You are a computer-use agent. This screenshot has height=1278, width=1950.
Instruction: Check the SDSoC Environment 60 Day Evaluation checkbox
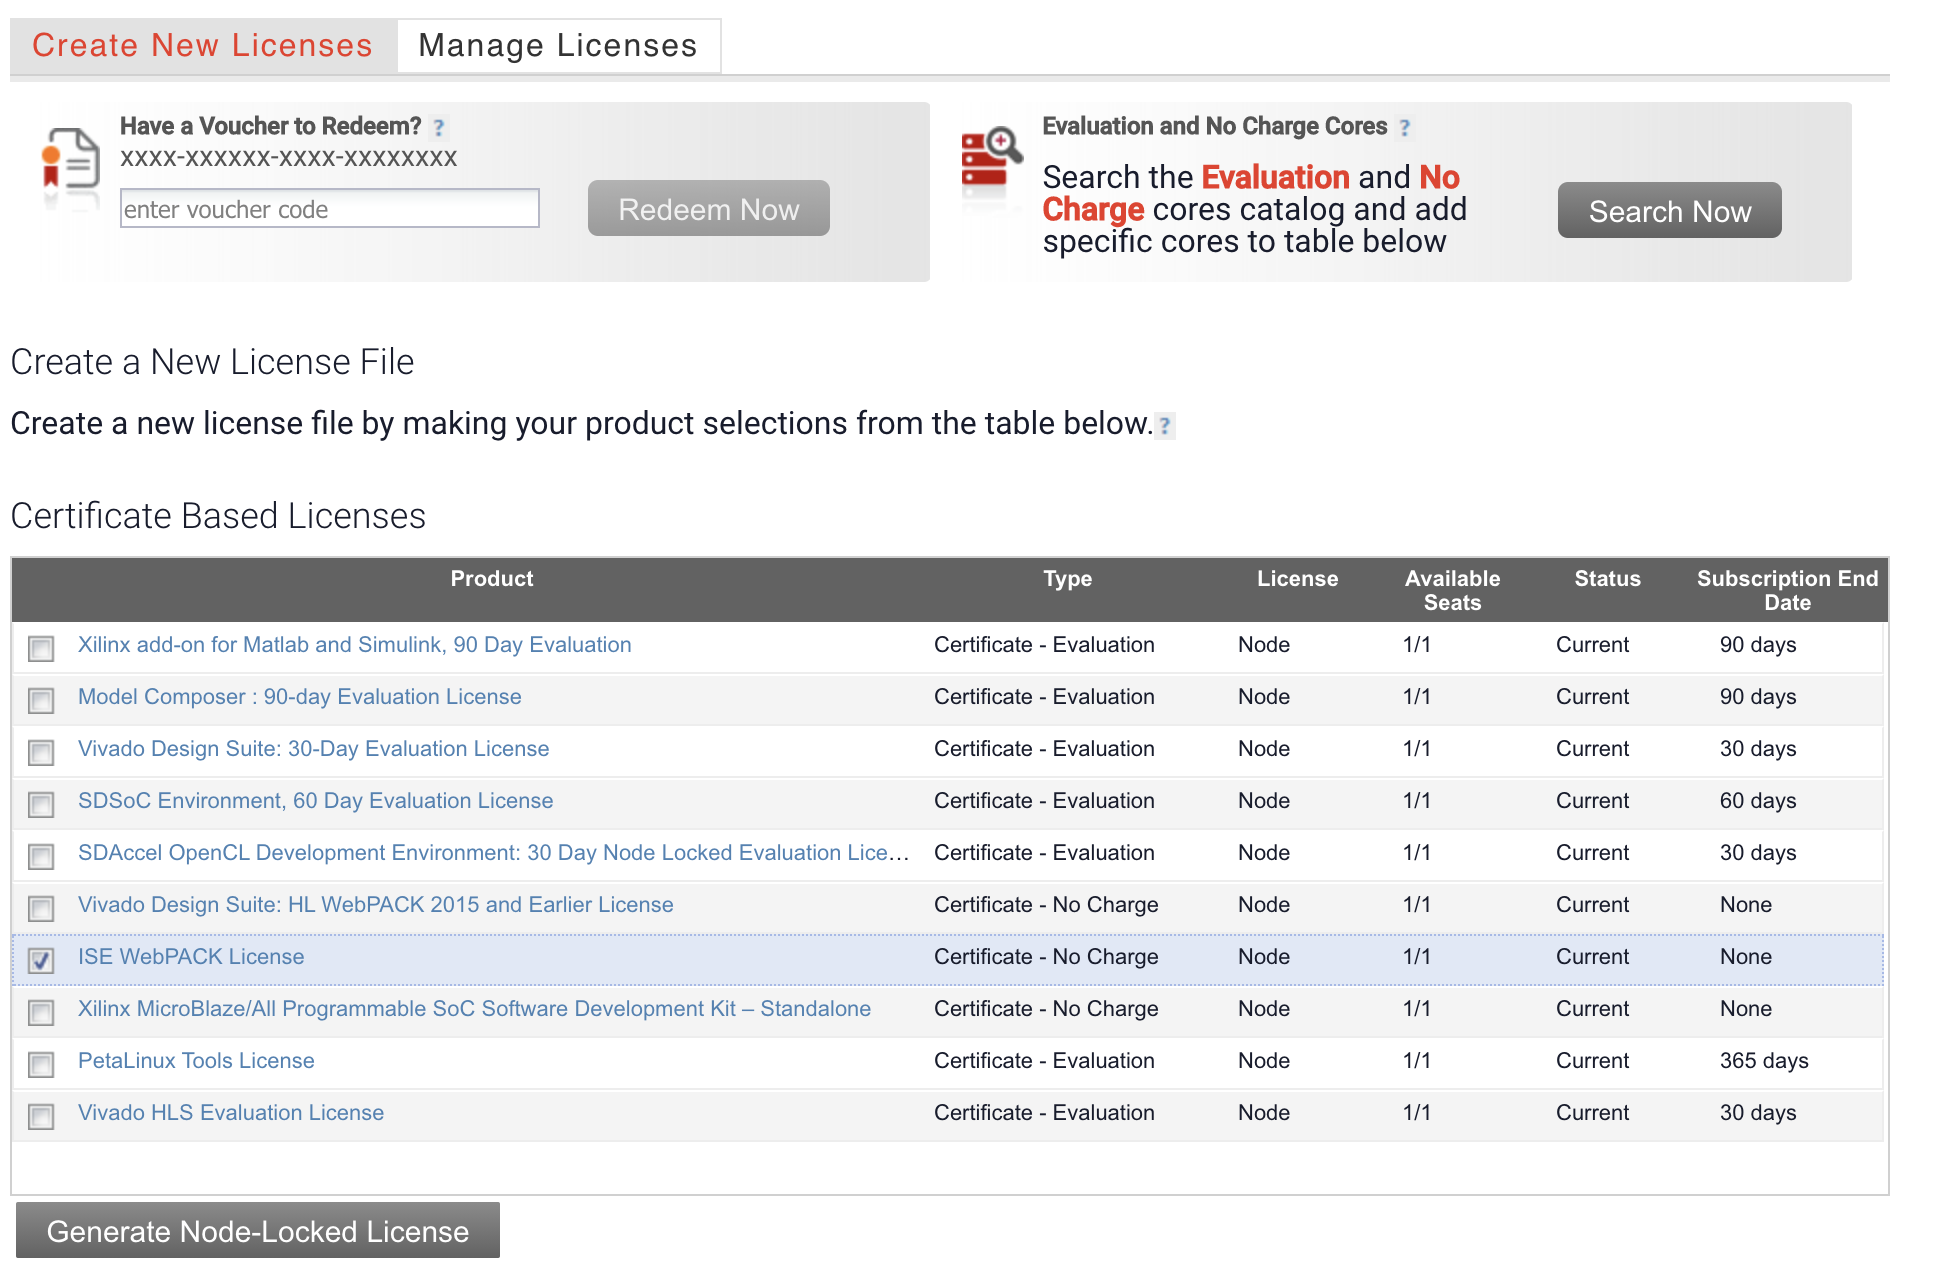[x=41, y=804]
